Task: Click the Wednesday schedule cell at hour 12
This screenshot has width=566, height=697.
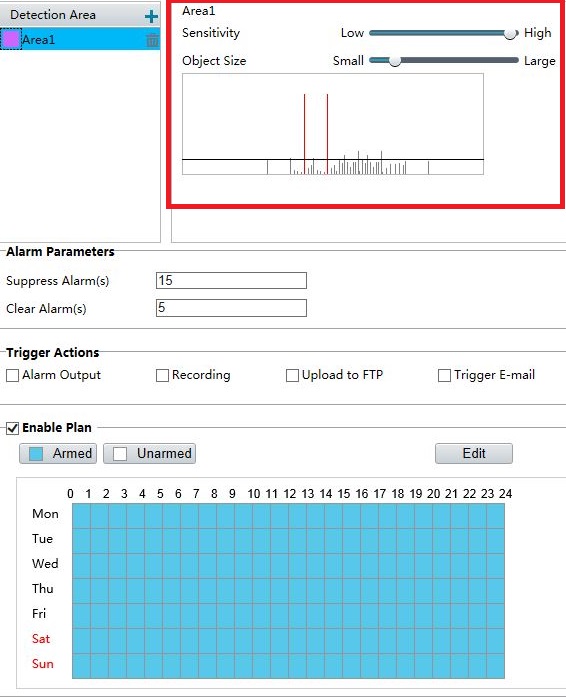Action: pos(297,566)
